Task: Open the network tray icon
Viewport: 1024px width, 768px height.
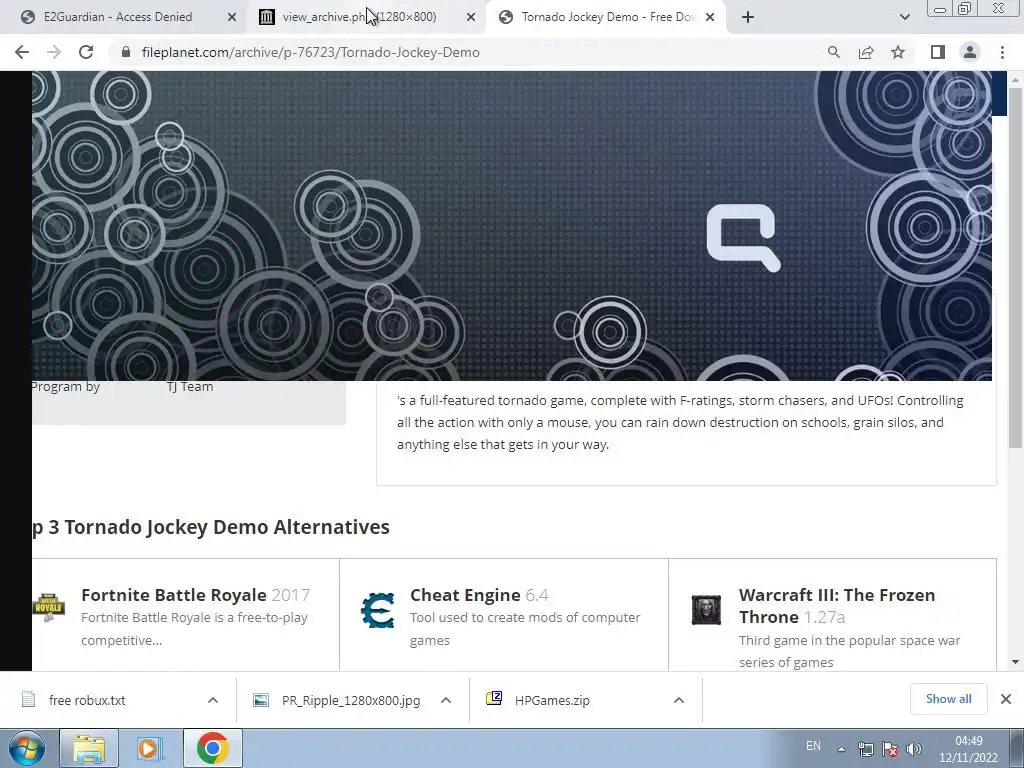Action: pos(865,749)
